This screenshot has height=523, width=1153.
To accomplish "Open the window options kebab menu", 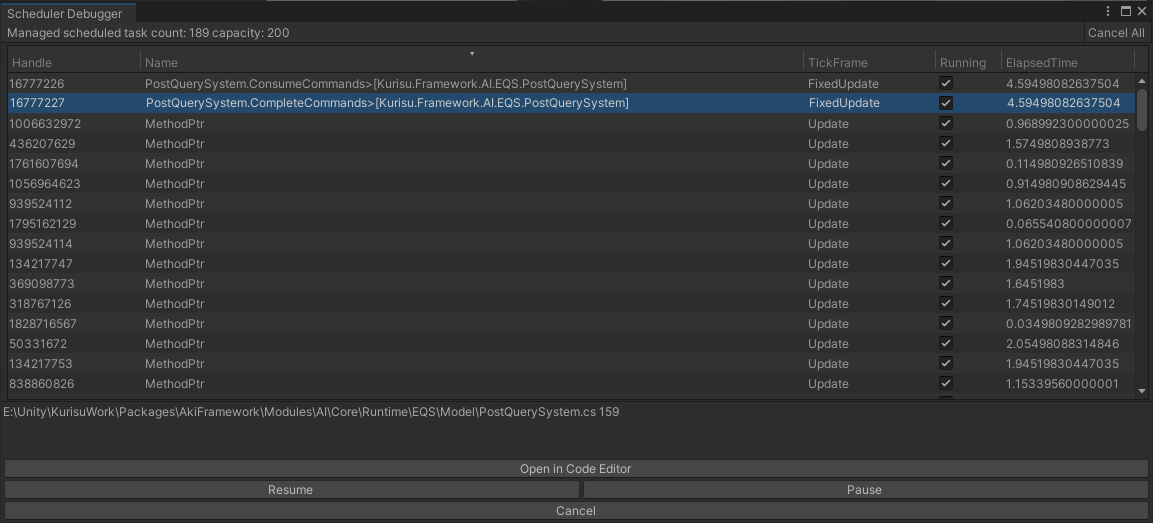I will coord(1108,11).
